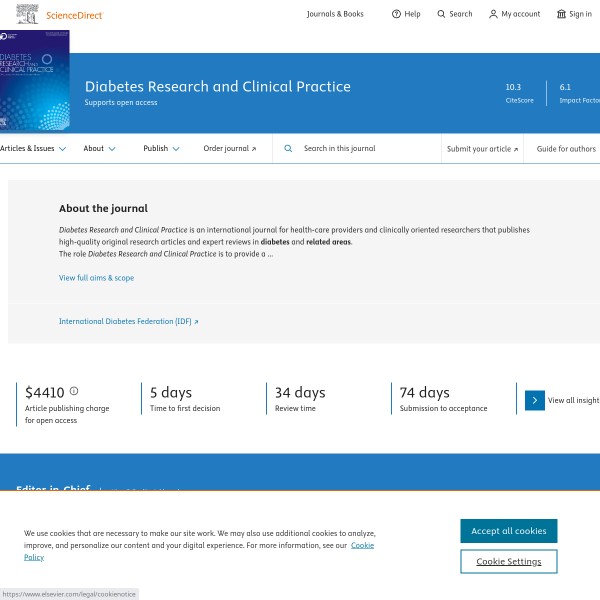Click Submit your article link
Image resolution: width=600 pixels, height=600 pixels.
click(x=482, y=149)
